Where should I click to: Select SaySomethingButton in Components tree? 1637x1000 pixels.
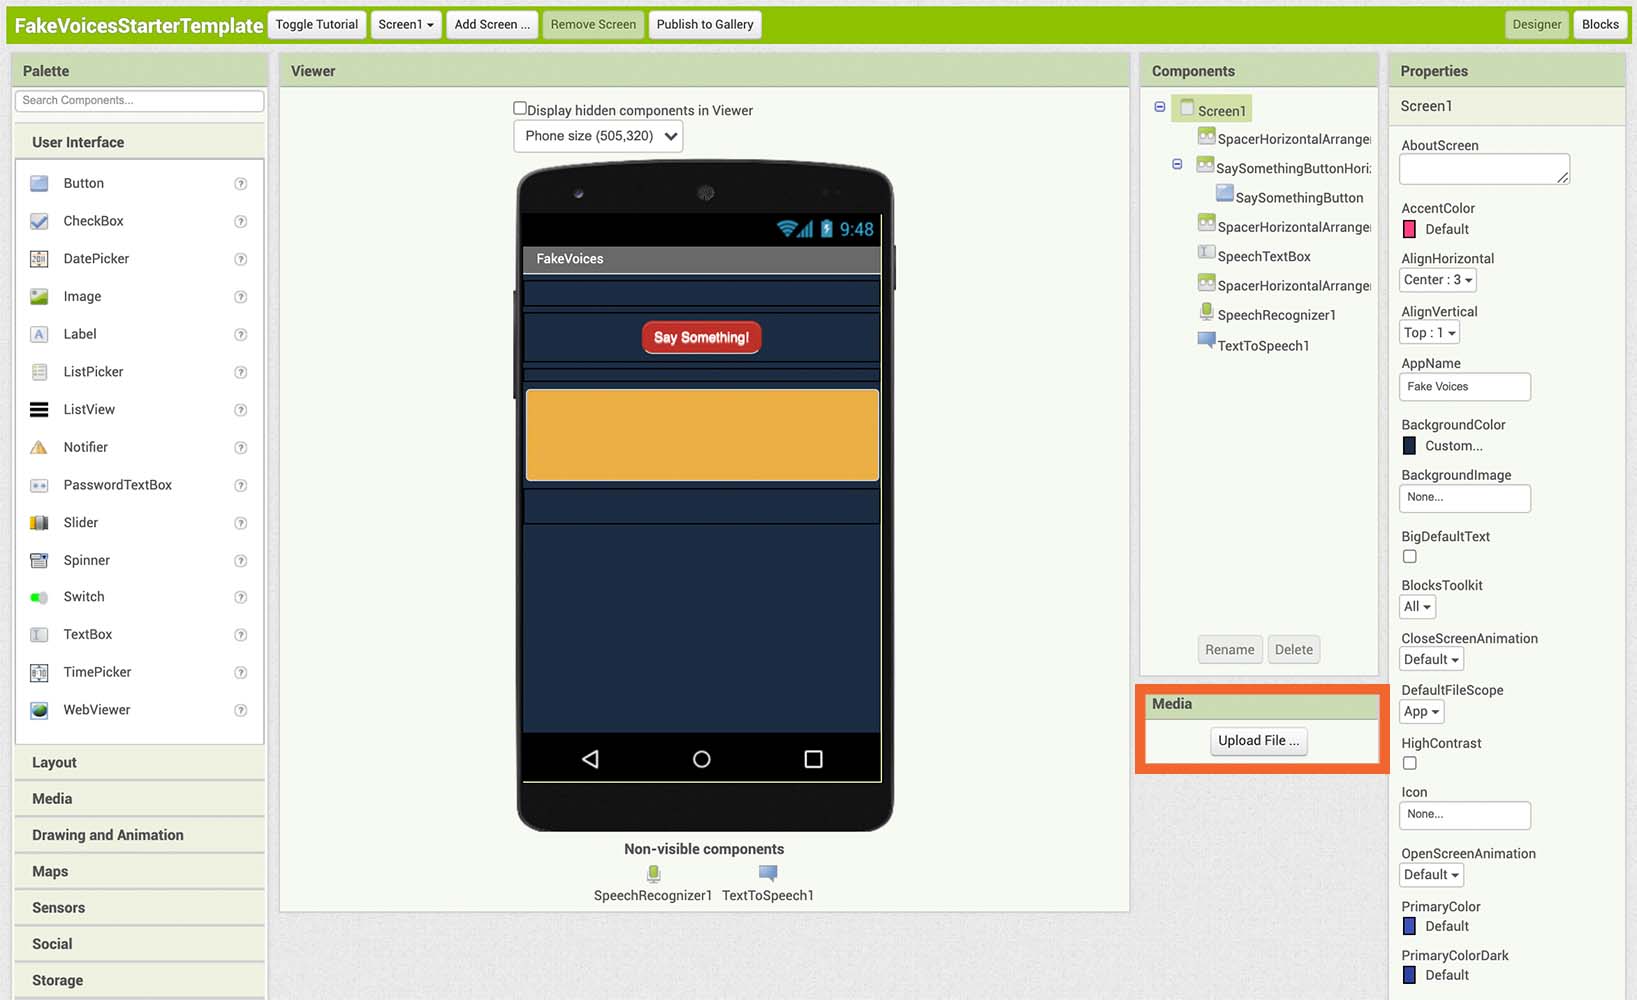[1299, 198]
